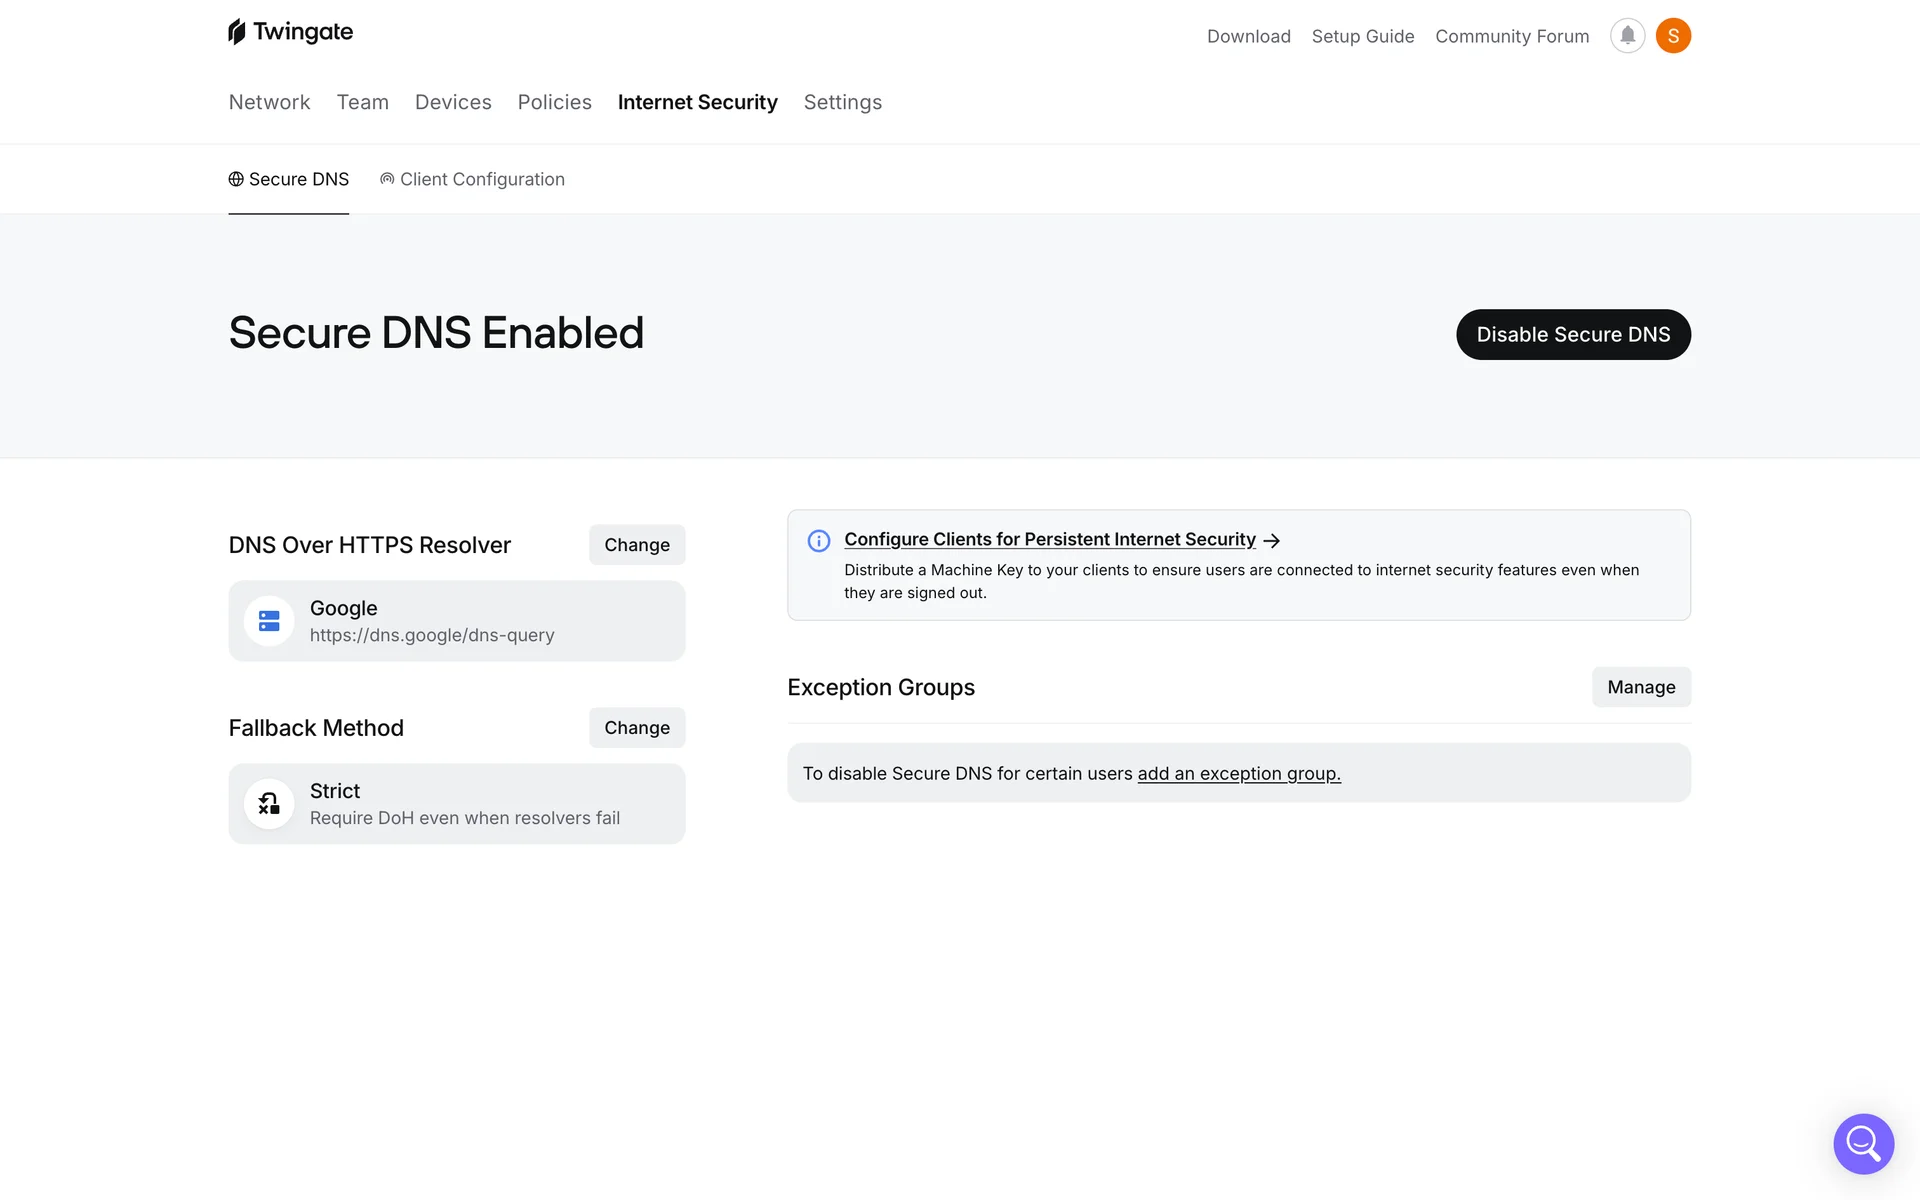Click the Google resolver server icon
The height and width of the screenshot is (1200, 1920).
269,621
